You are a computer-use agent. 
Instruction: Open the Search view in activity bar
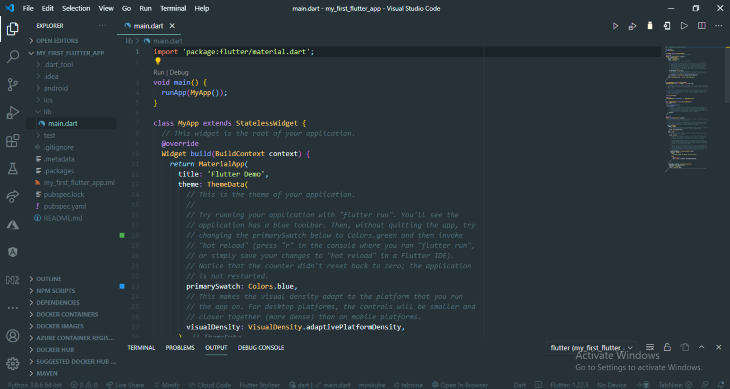point(13,56)
